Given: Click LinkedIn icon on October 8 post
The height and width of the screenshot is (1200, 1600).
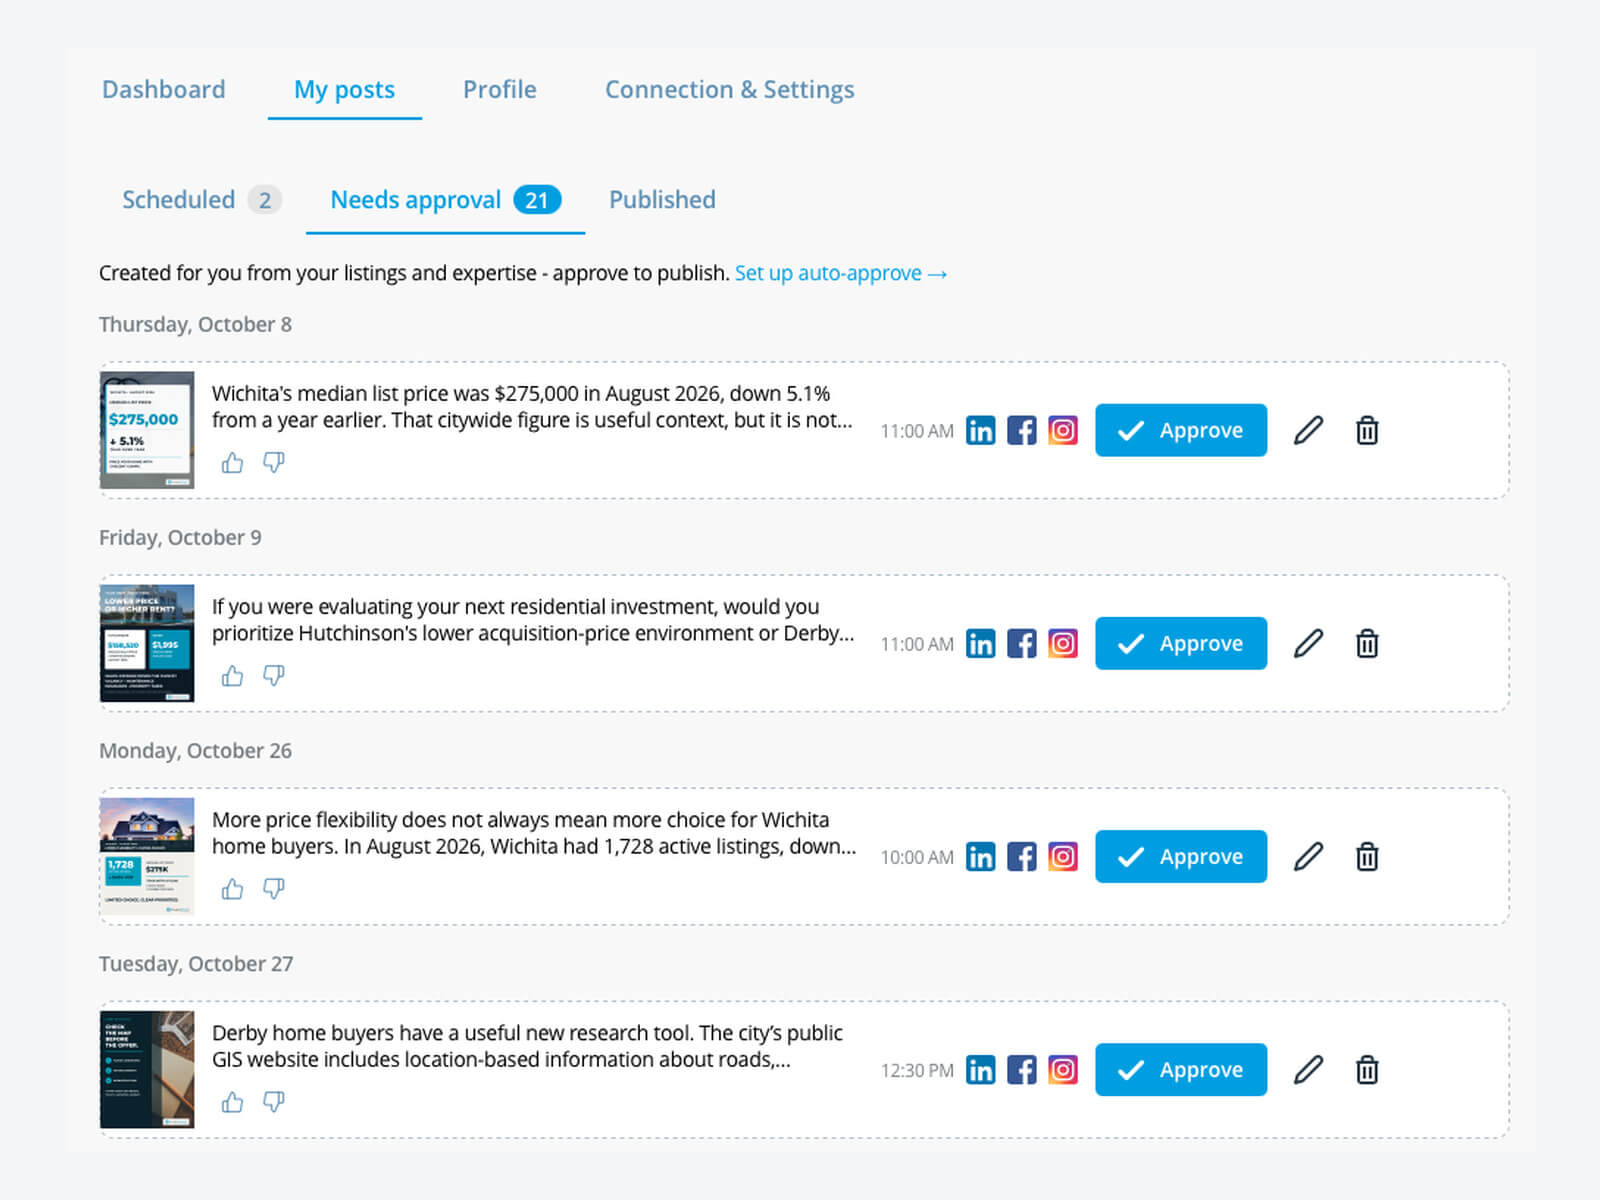Looking at the screenshot, I should point(980,431).
